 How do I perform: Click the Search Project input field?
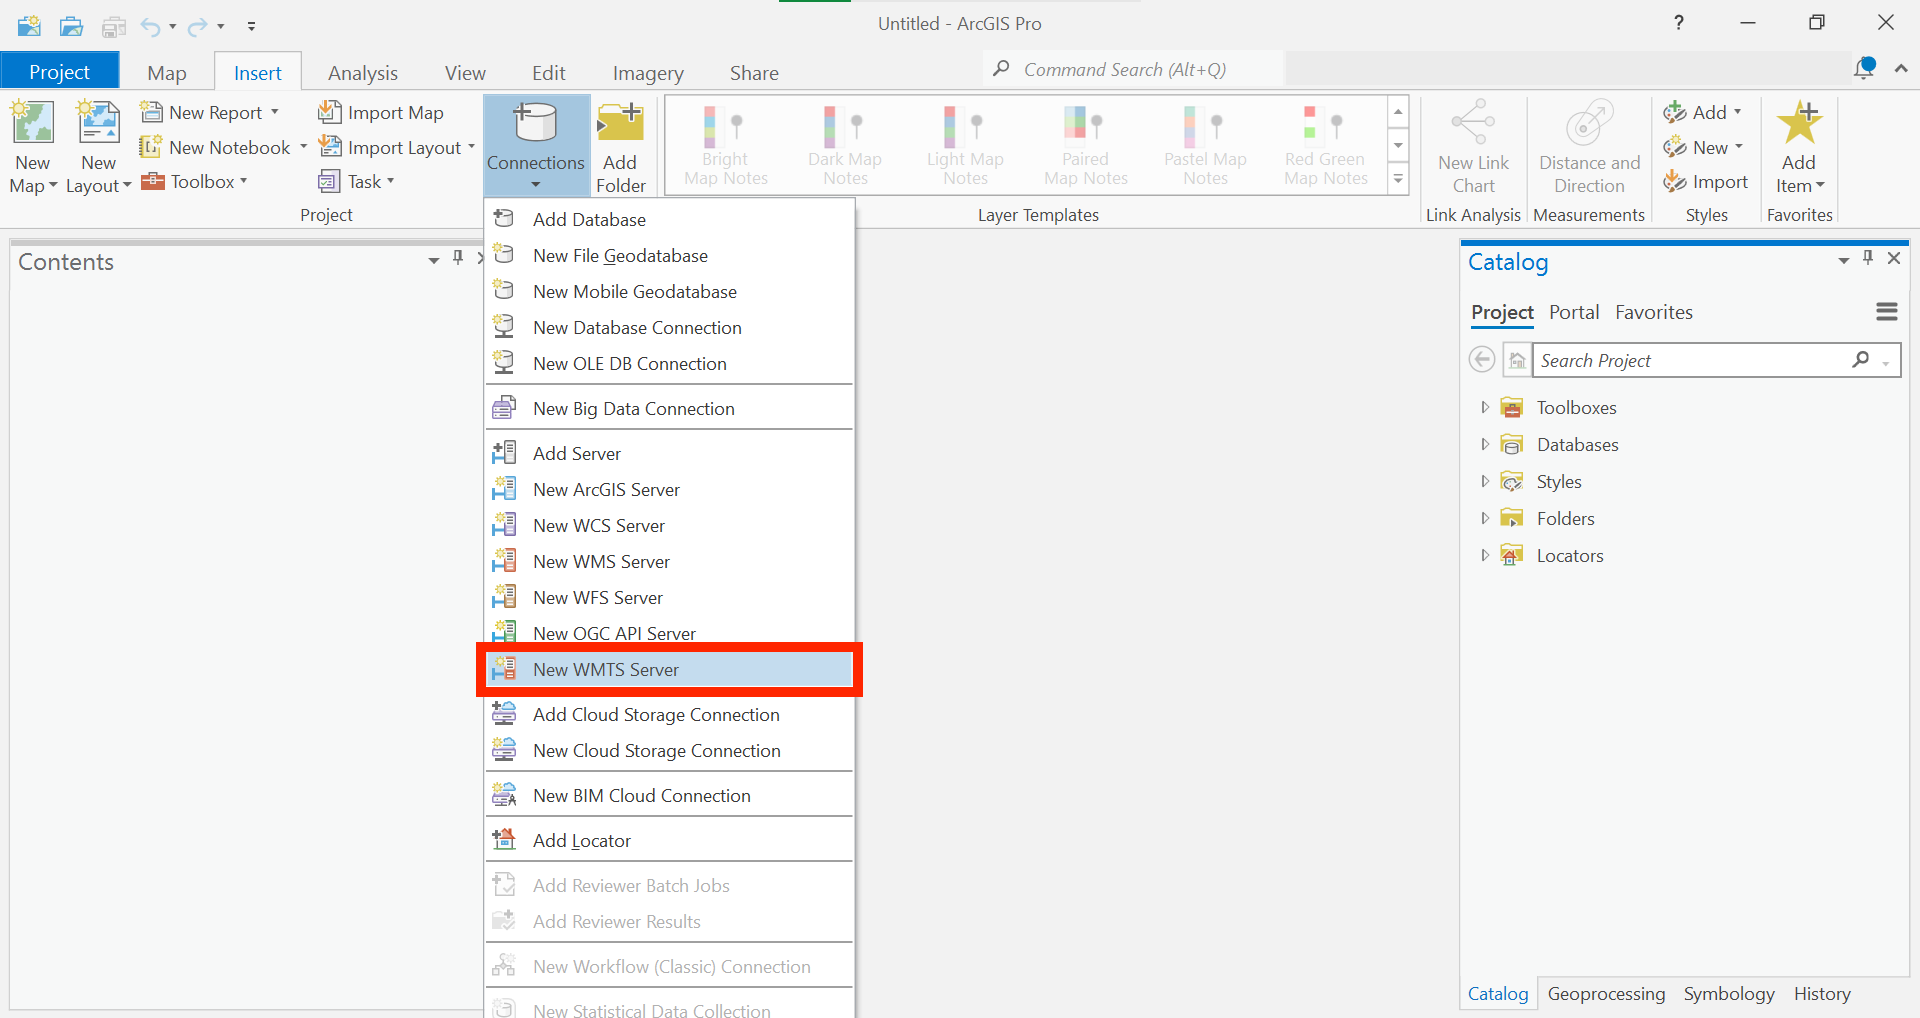click(1690, 360)
